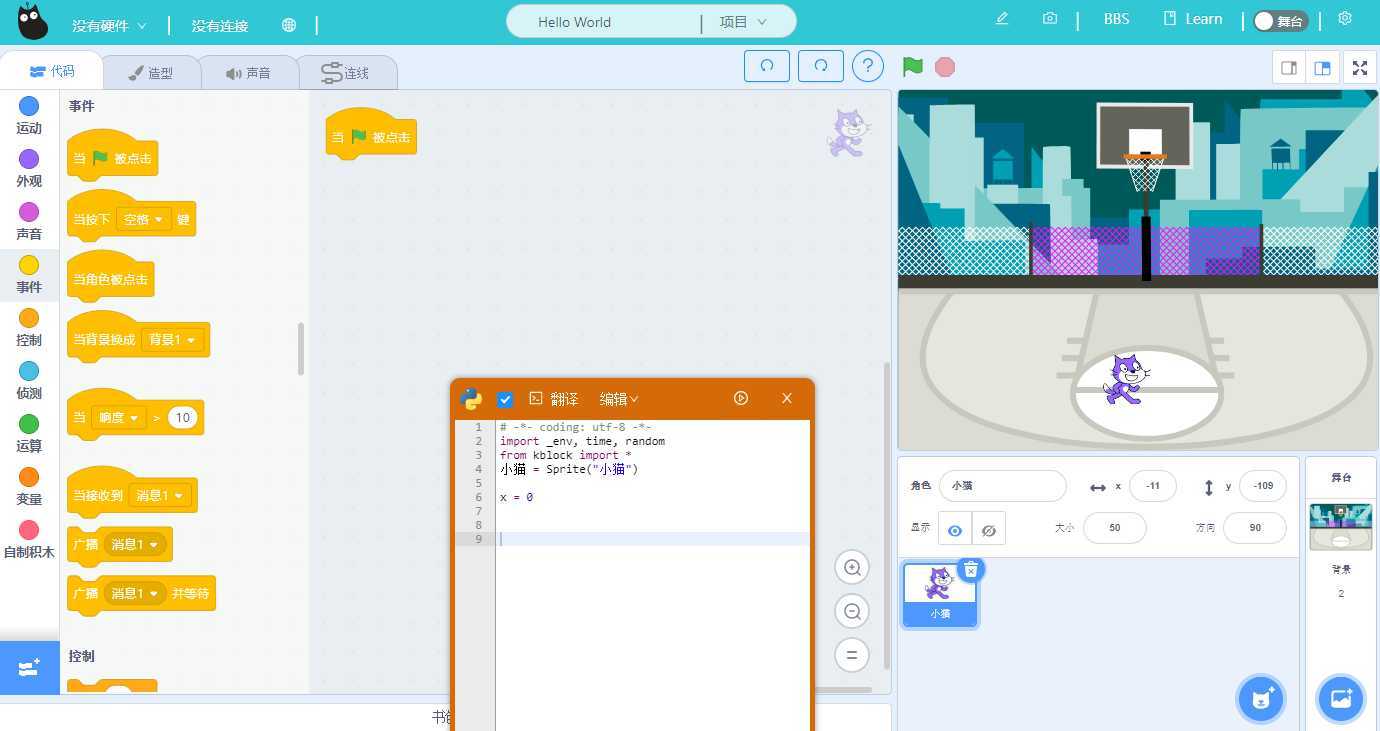Open the help question mark icon
Viewport: 1380px width, 731px height.
tap(868, 66)
